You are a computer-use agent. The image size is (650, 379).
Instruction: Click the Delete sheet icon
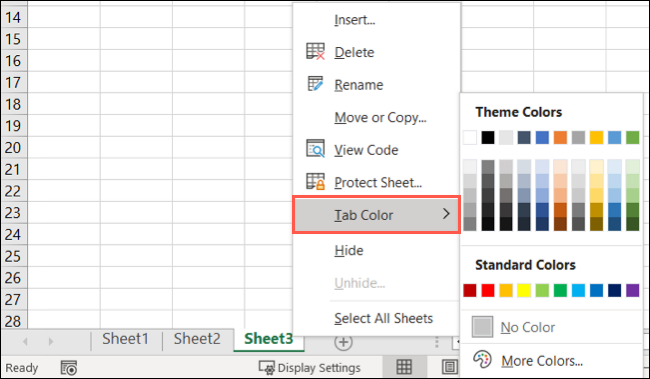tap(315, 52)
